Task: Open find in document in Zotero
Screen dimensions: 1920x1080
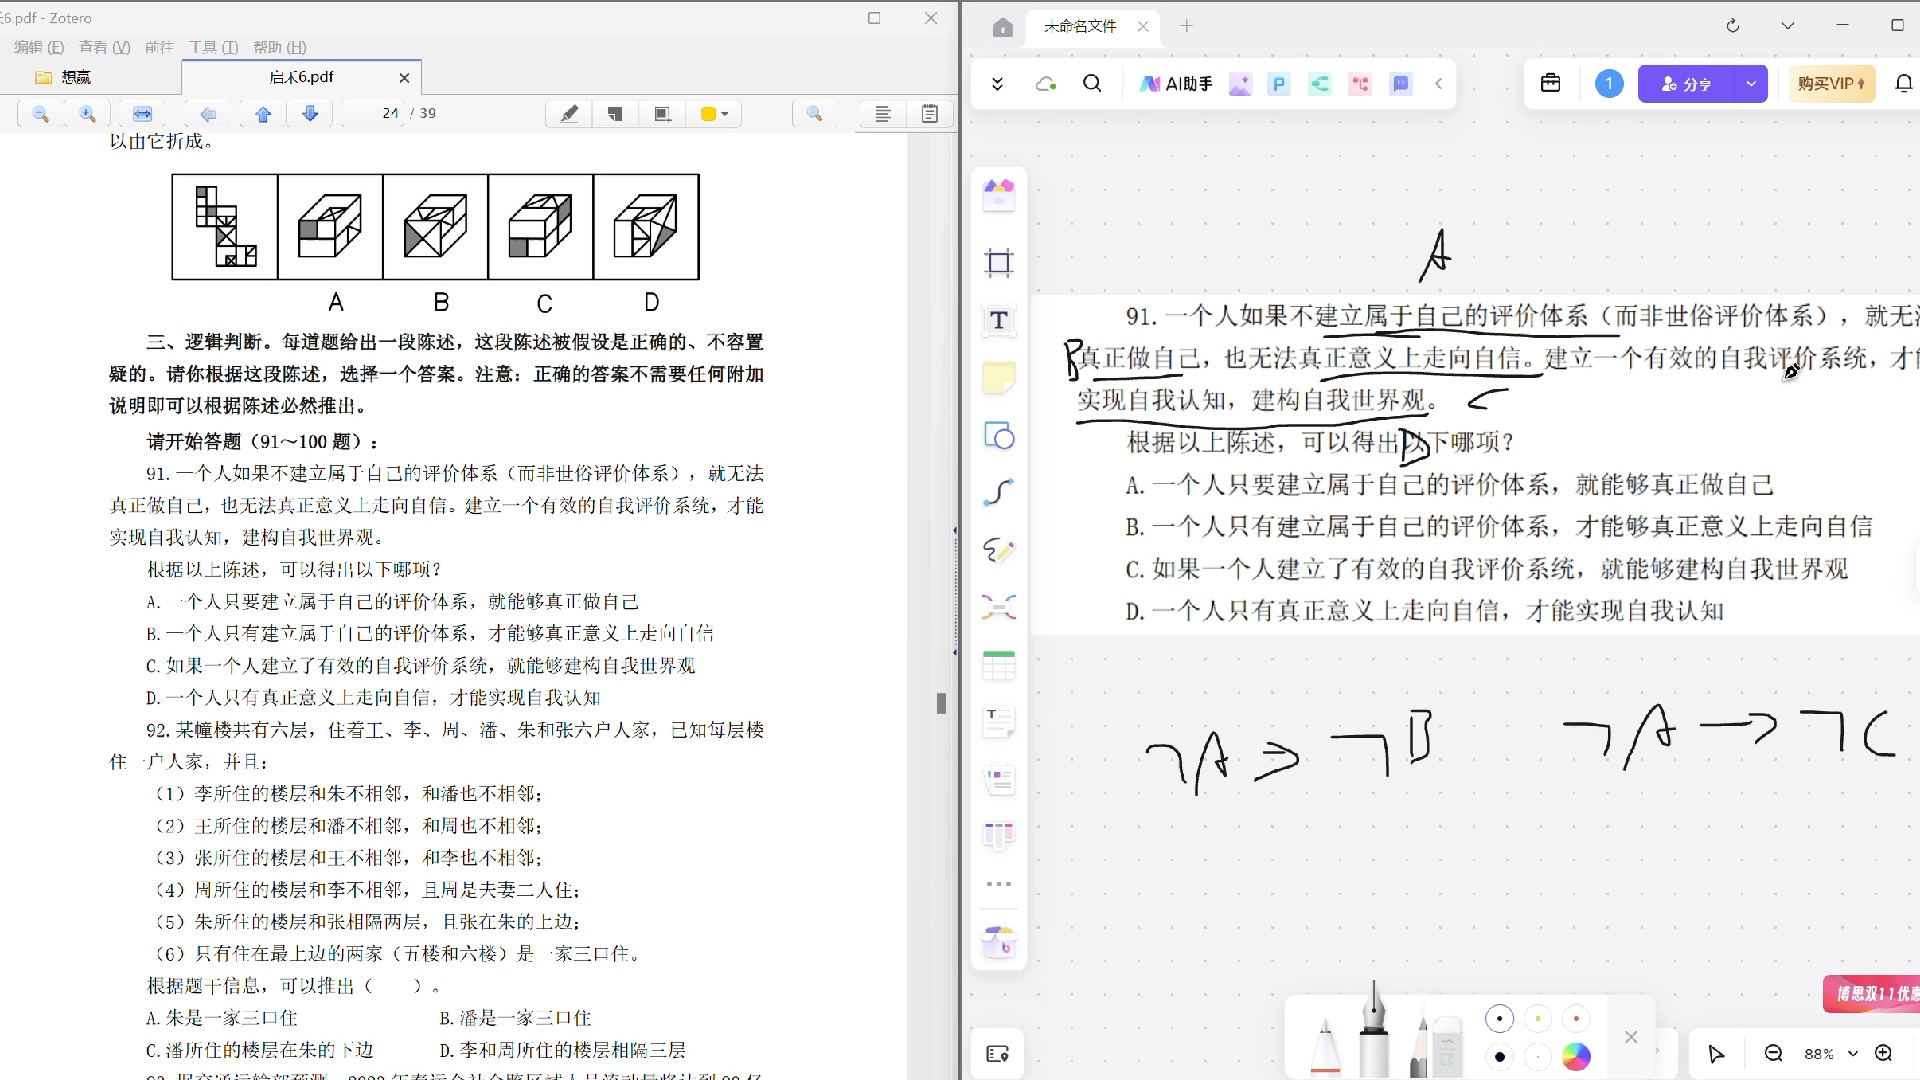Action: (x=815, y=114)
